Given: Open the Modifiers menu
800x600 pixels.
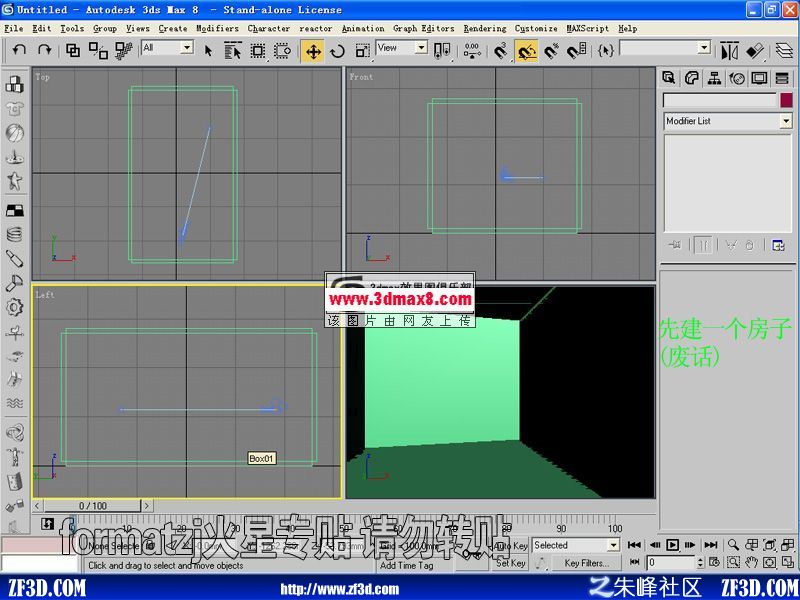Looking at the screenshot, I should pyautogui.click(x=217, y=29).
